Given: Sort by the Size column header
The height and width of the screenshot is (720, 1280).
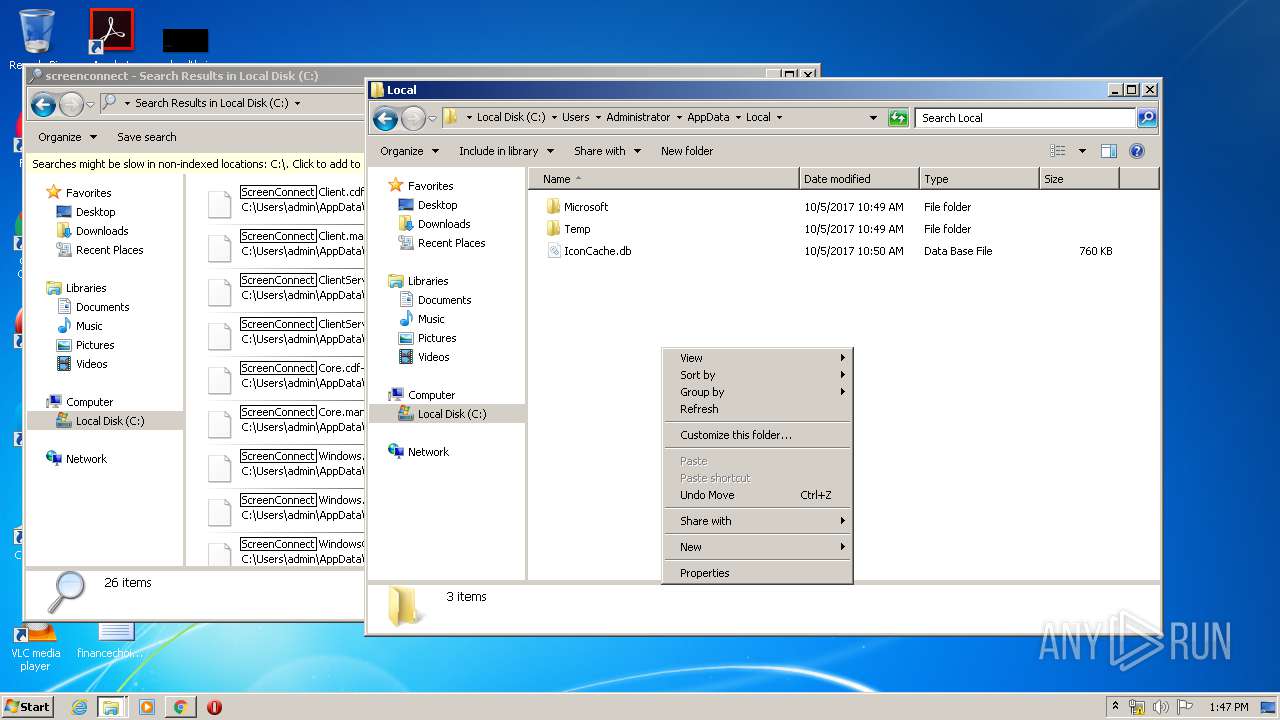Looking at the screenshot, I should (1079, 179).
